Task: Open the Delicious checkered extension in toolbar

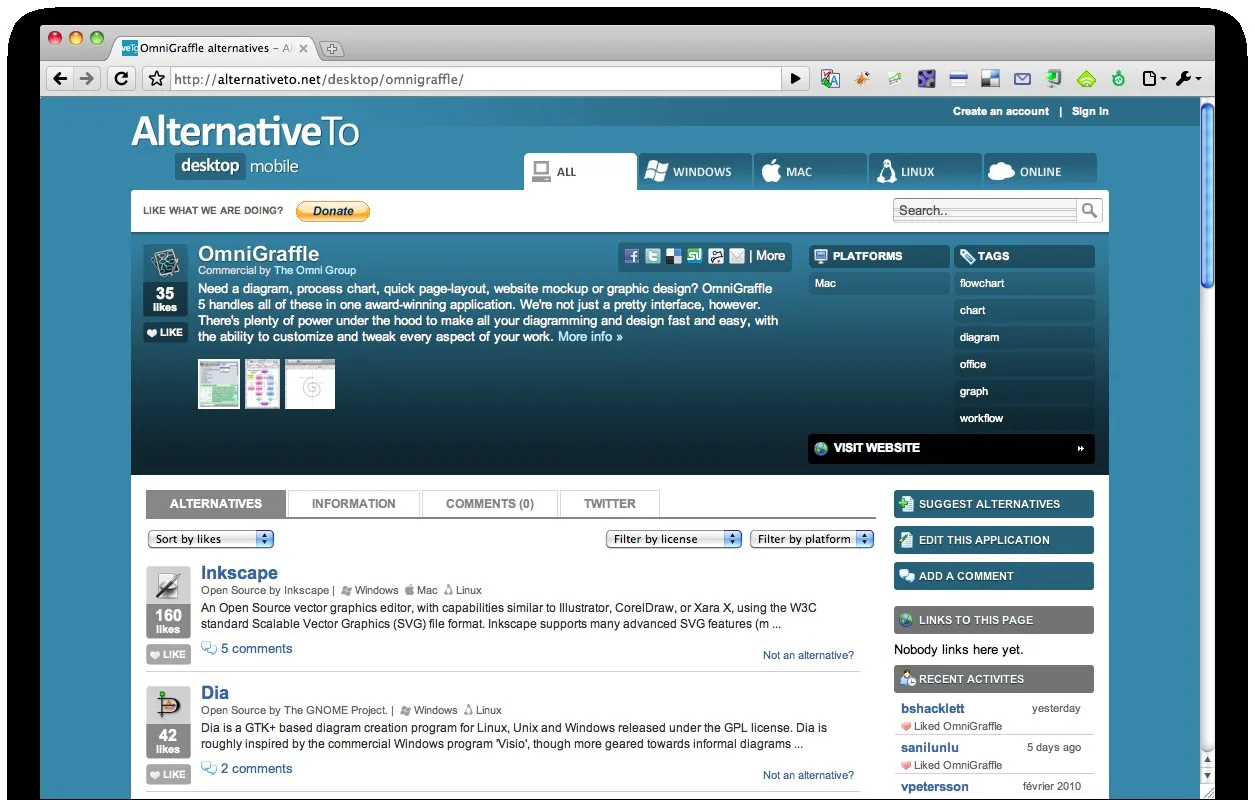Action: (x=990, y=78)
